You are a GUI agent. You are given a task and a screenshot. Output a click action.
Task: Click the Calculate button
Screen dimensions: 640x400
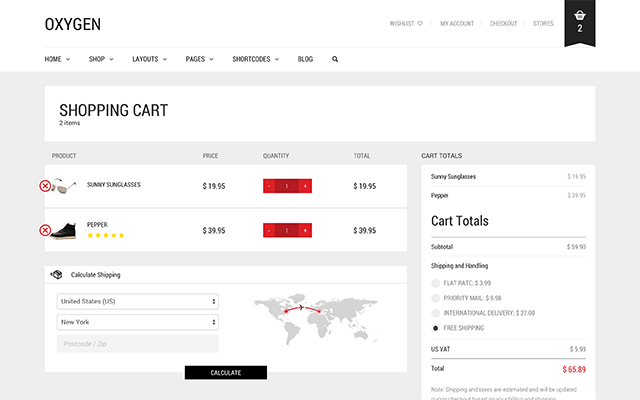coord(226,373)
